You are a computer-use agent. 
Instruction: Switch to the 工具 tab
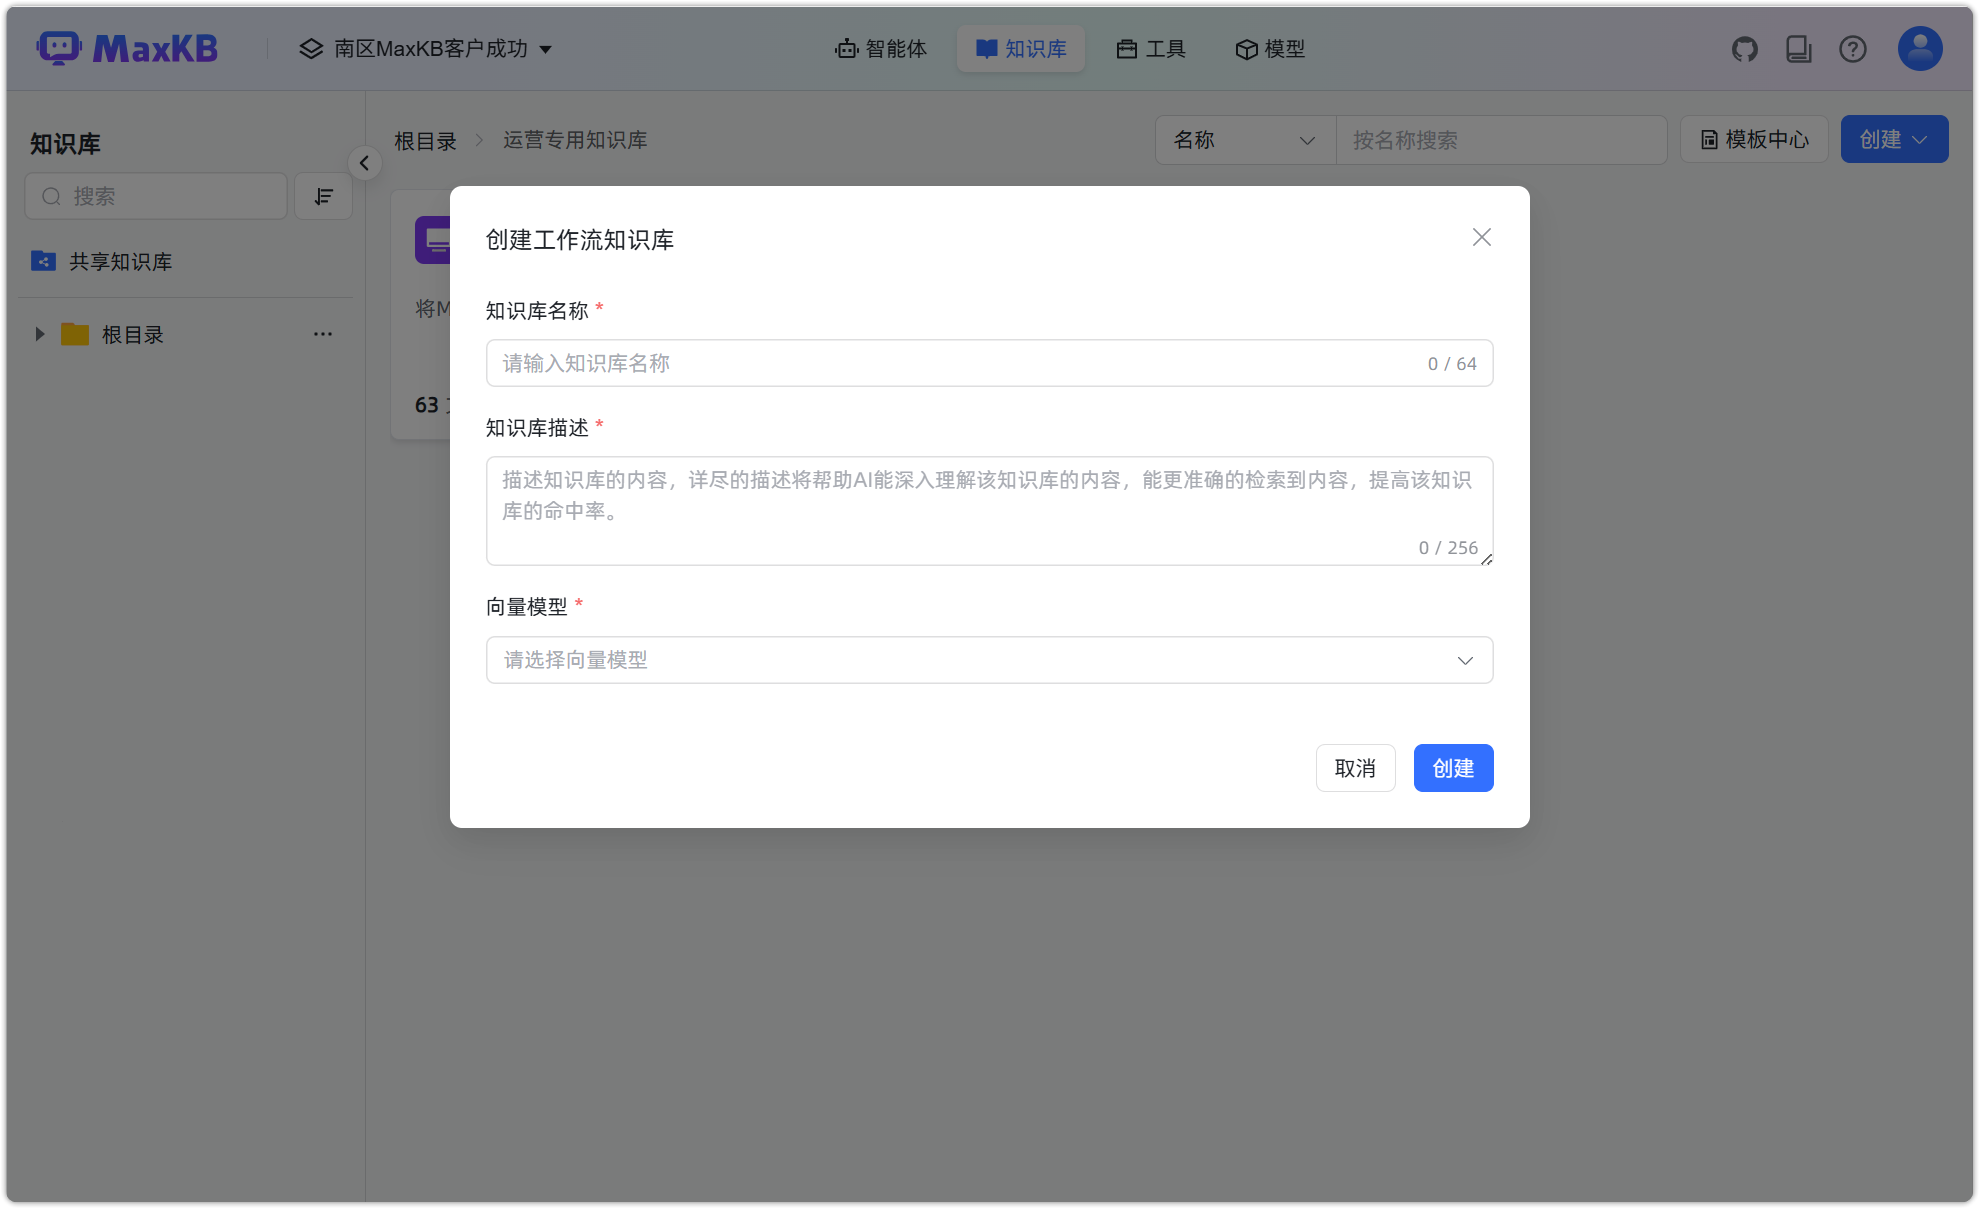tap(1150, 48)
